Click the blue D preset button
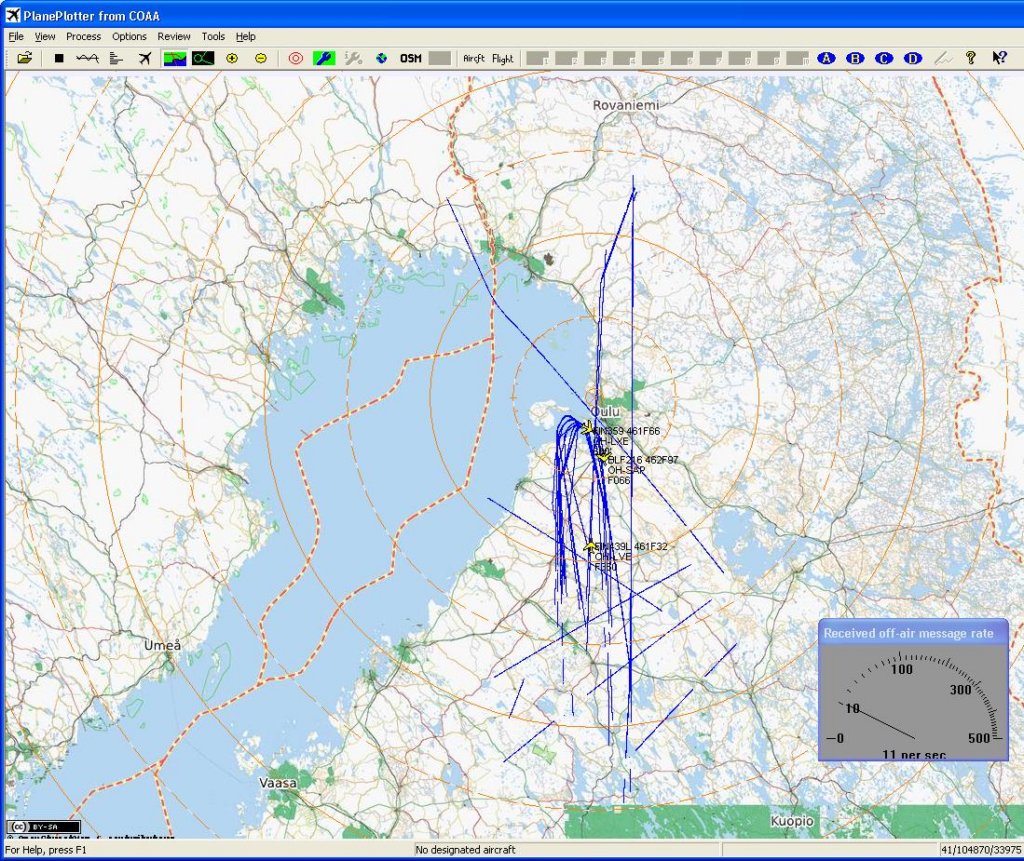Image resolution: width=1024 pixels, height=861 pixels. (x=912, y=58)
